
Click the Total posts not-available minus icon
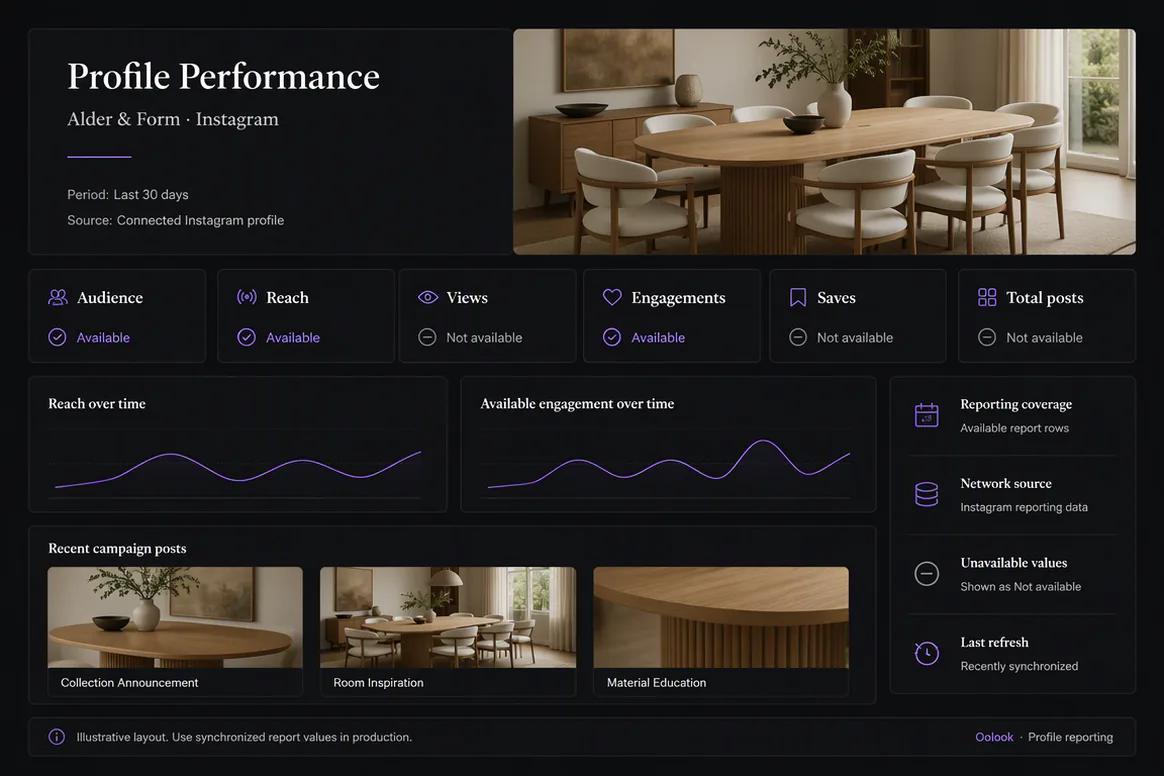987,337
